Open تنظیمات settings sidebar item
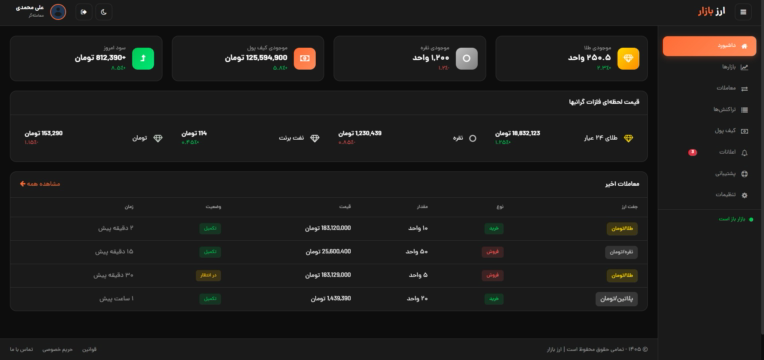Screen dimensions: 764x360 709,195
